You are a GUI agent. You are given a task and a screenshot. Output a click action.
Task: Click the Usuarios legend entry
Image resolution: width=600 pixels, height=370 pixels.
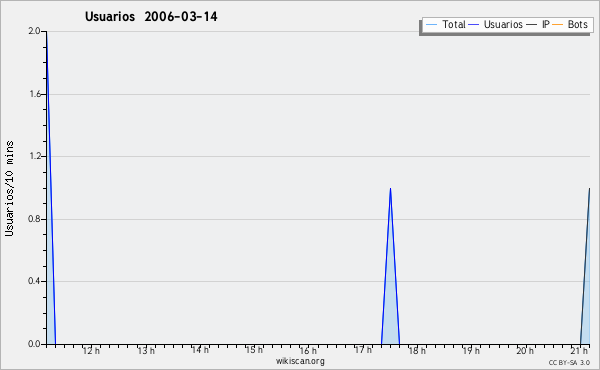tap(496, 24)
